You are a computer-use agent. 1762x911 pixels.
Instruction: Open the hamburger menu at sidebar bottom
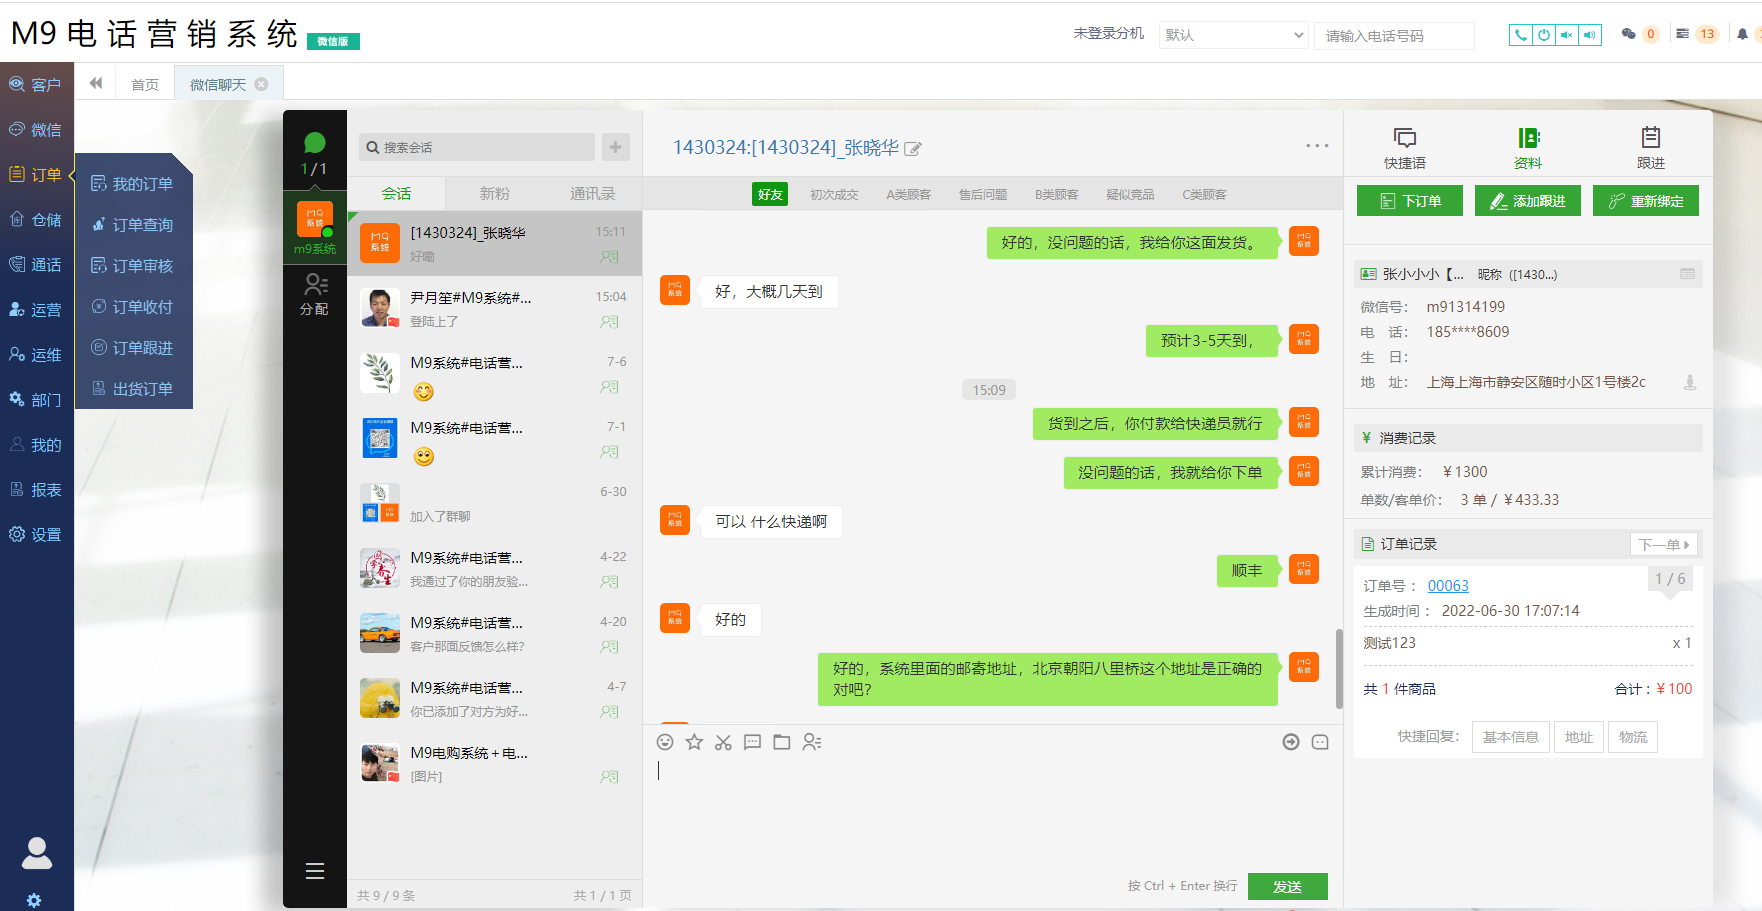click(x=315, y=871)
